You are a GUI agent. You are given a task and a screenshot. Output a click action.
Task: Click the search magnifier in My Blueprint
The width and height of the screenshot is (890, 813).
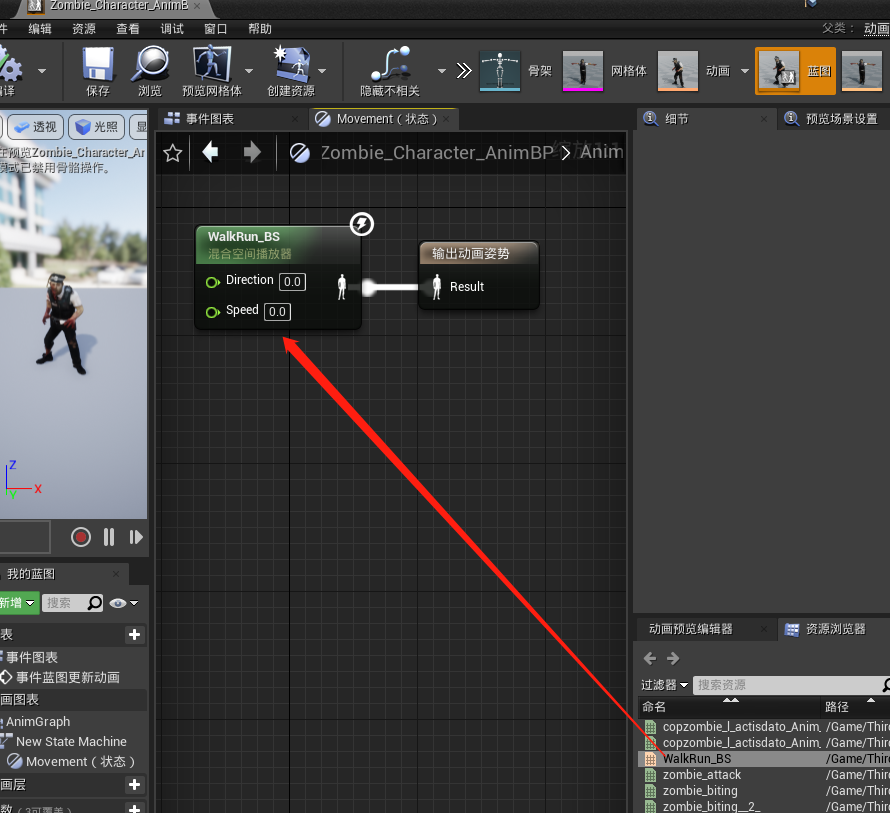pyautogui.click(x=95, y=602)
